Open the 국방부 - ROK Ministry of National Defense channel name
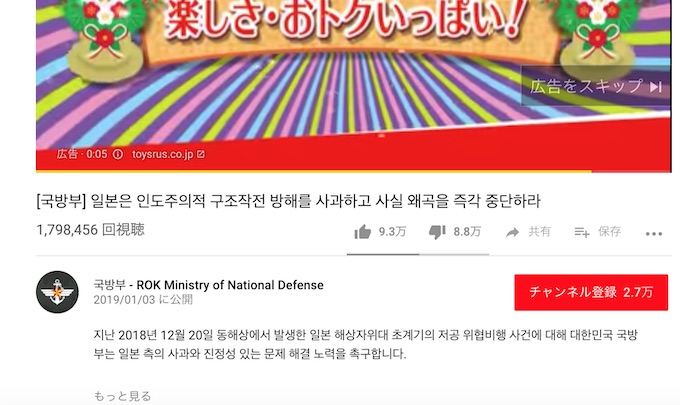The width and height of the screenshot is (680, 405). pos(209,285)
